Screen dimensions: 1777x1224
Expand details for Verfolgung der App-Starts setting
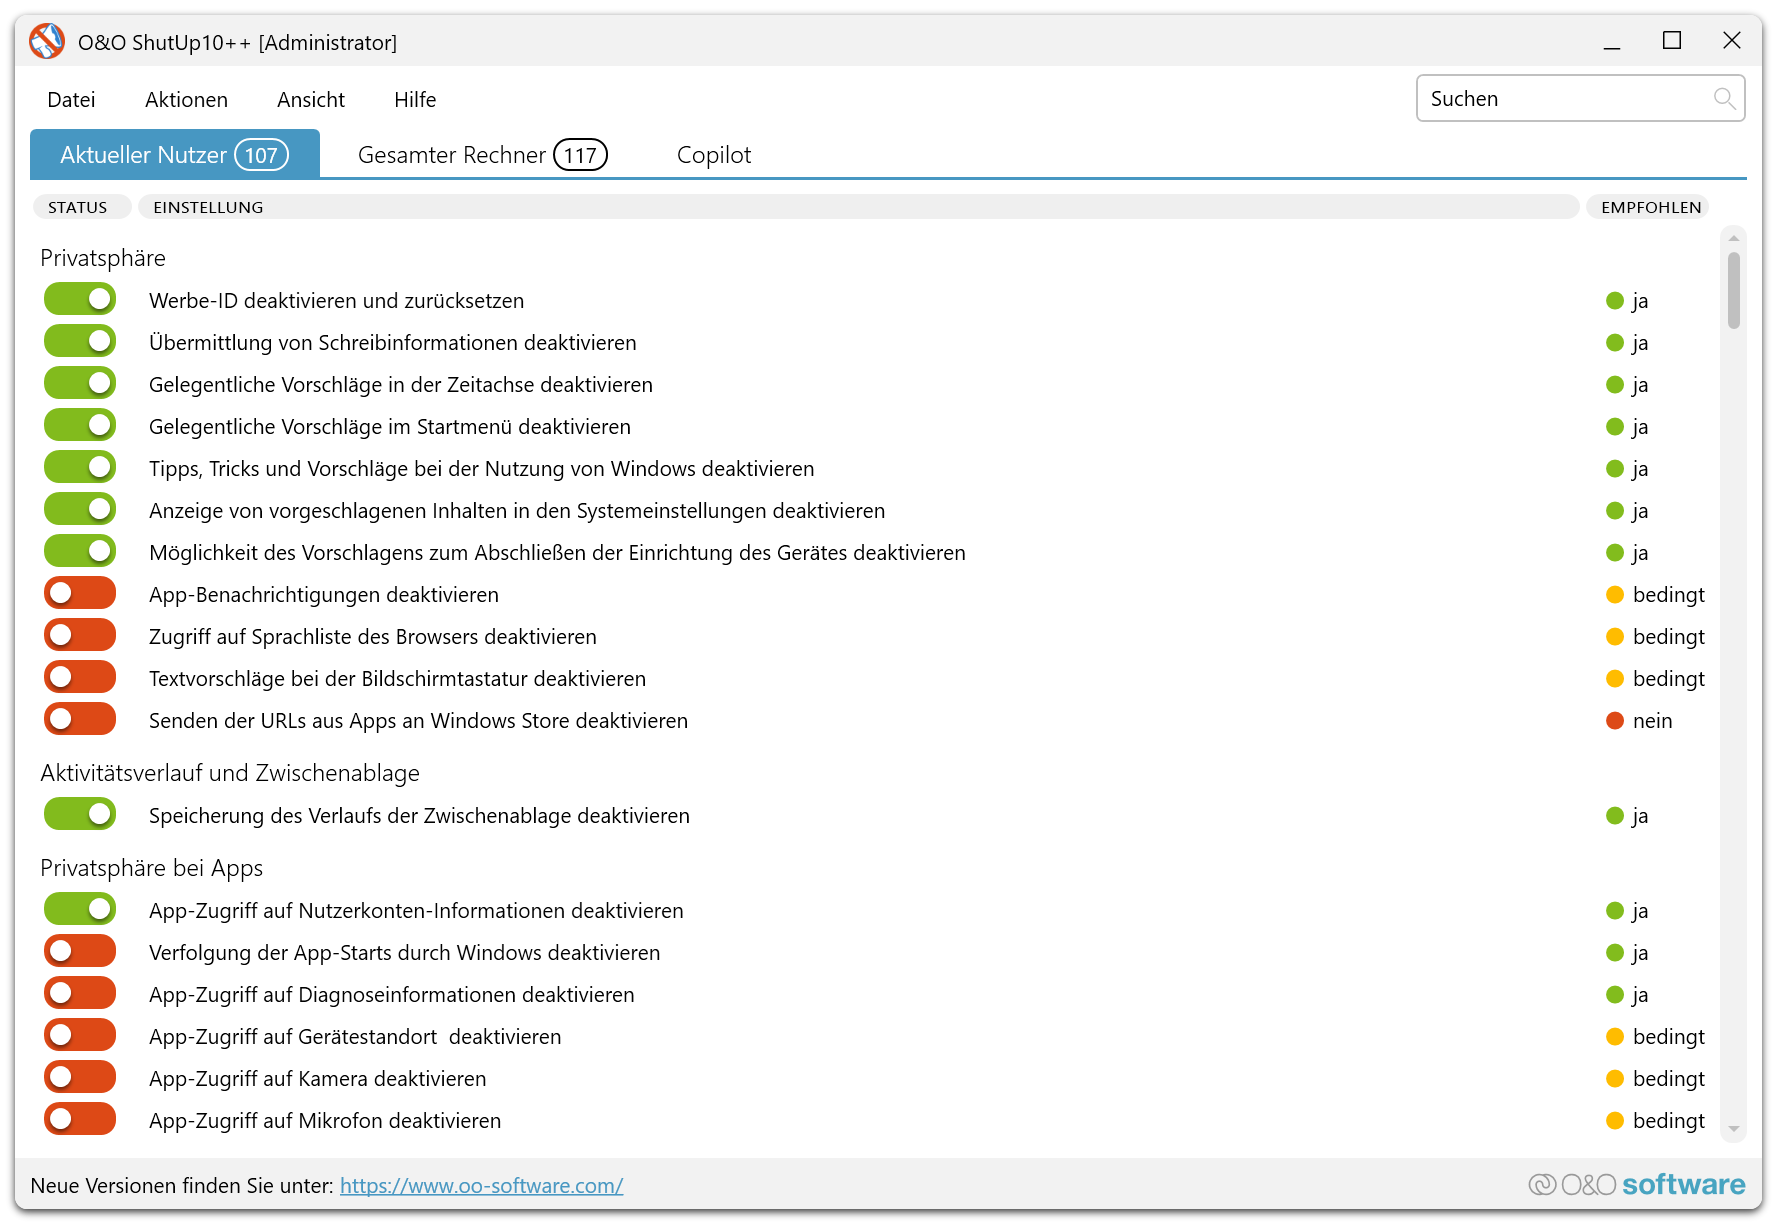(x=404, y=953)
